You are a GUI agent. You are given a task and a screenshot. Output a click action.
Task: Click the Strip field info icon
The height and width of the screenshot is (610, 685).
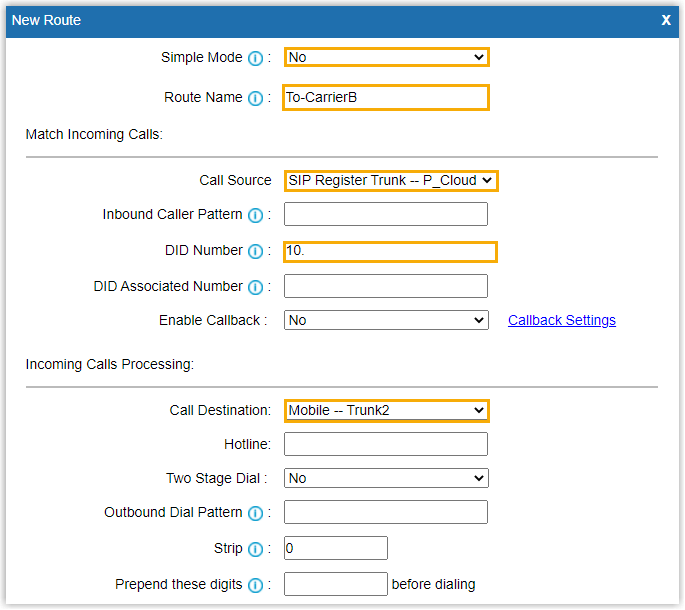coord(255,549)
